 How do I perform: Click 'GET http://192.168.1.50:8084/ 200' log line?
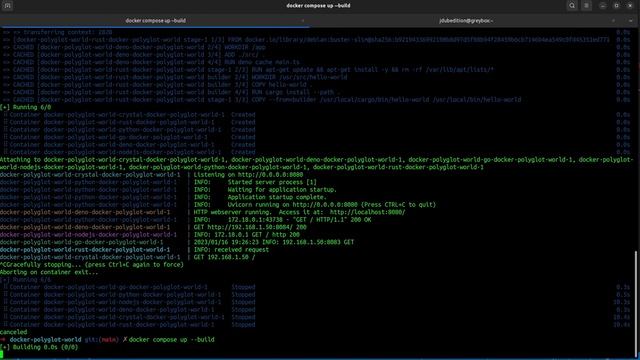(x=250, y=227)
